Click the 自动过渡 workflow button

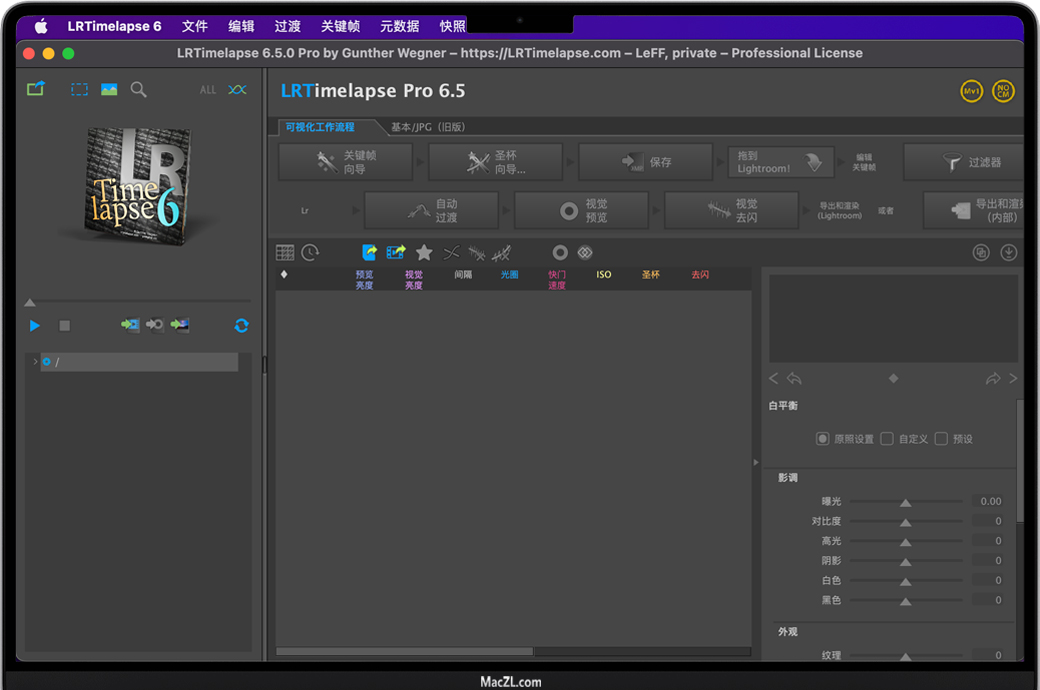pyautogui.click(x=432, y=210)
